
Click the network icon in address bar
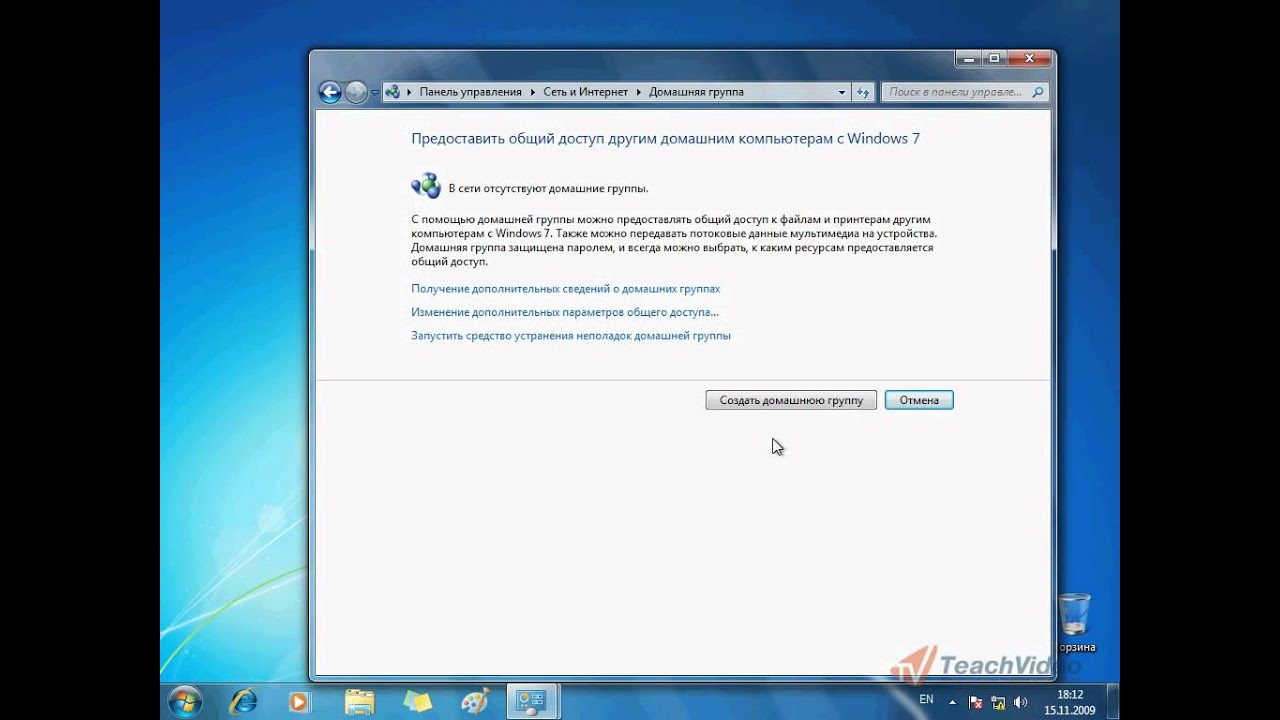[392, 92]
